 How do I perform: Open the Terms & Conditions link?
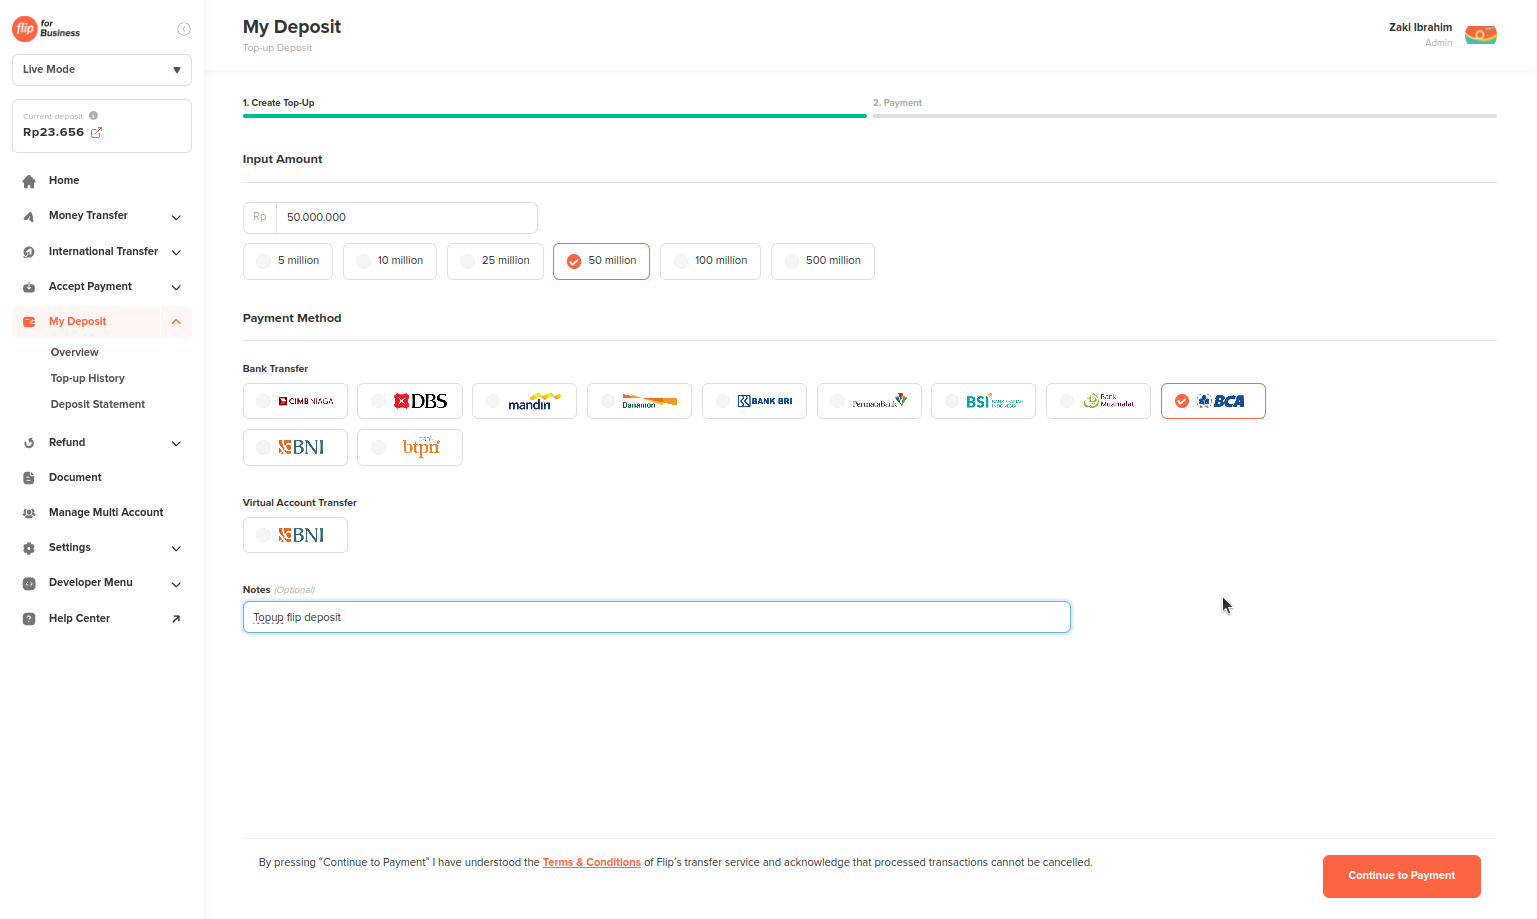[591, 861]
